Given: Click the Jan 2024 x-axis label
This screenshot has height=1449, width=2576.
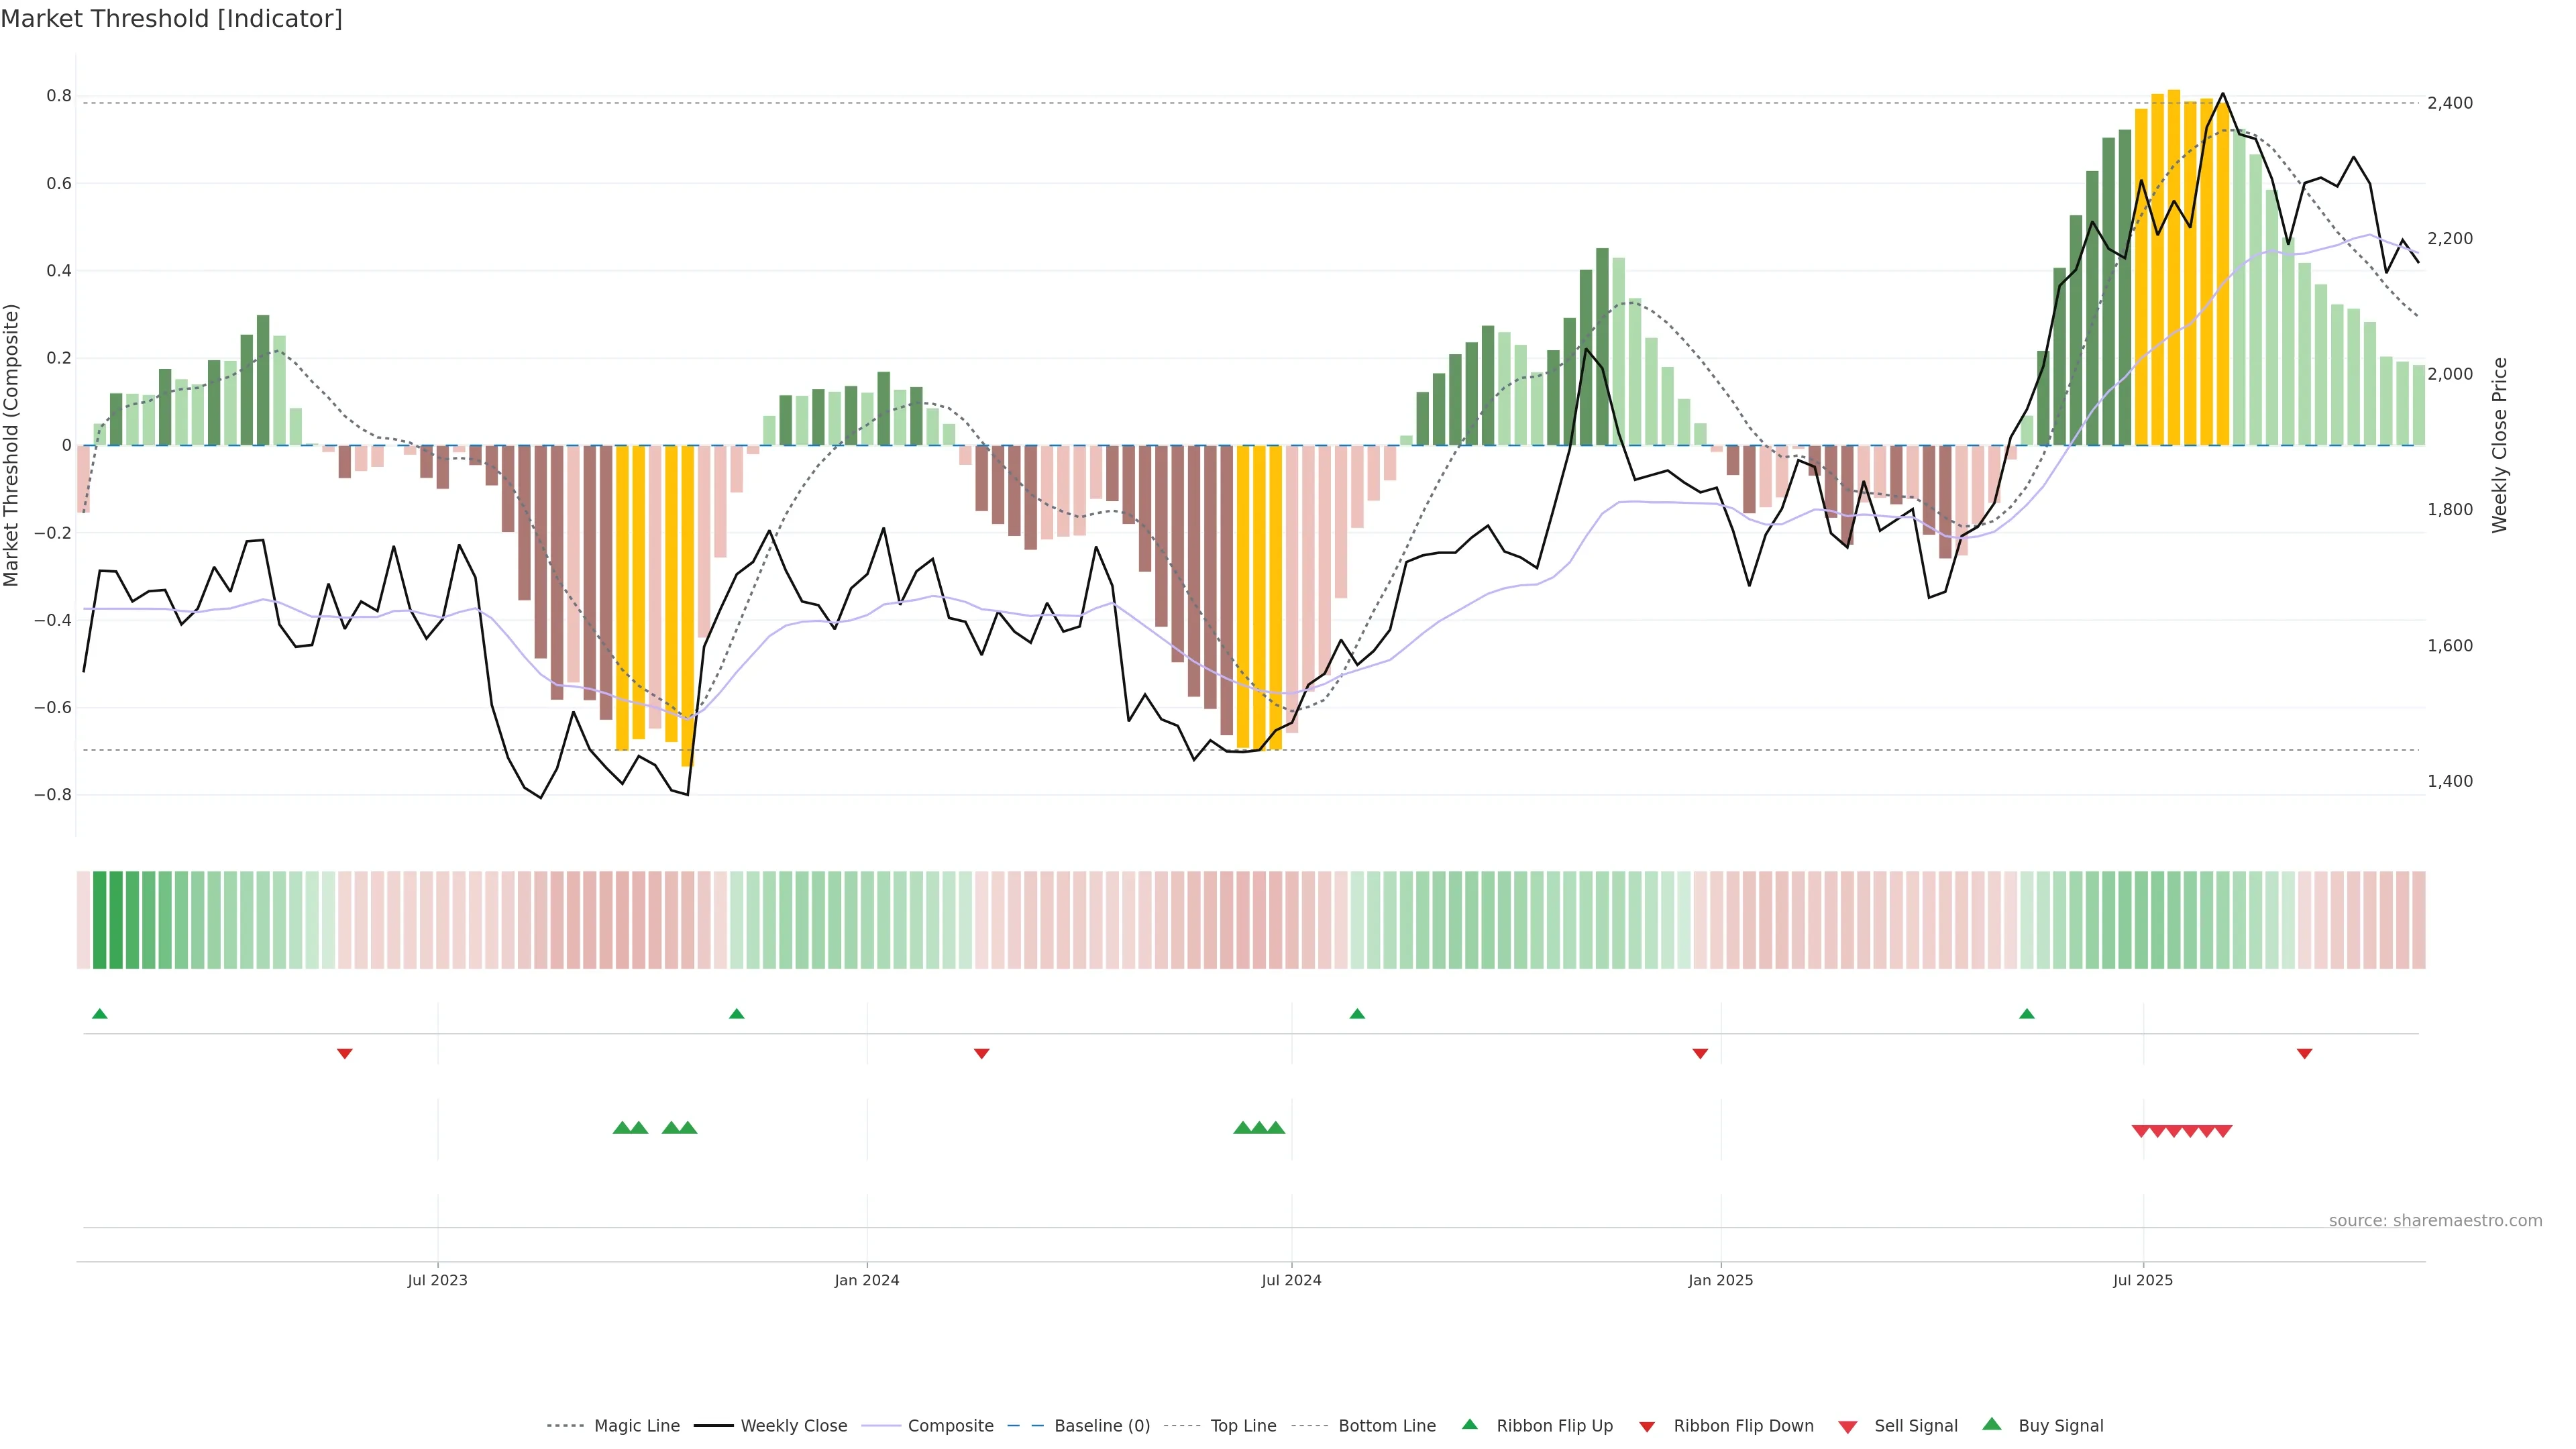Looking at the screenshot, I should 867,1280.
